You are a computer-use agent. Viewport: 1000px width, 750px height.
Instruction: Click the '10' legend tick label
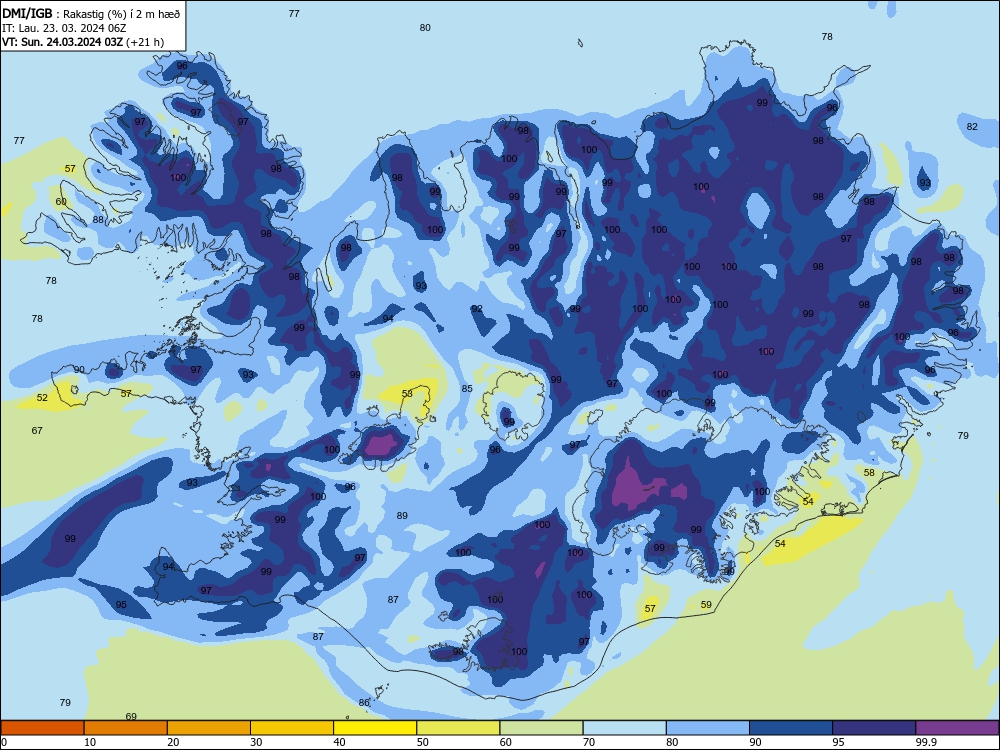coord(90,742)
